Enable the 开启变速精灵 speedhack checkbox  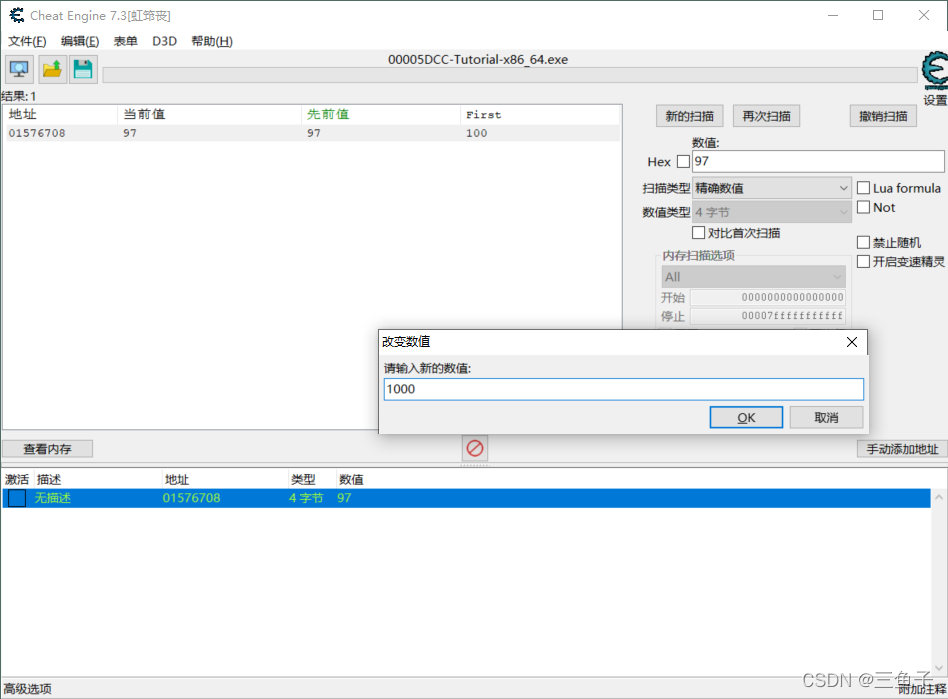click(x=863, y=262)
